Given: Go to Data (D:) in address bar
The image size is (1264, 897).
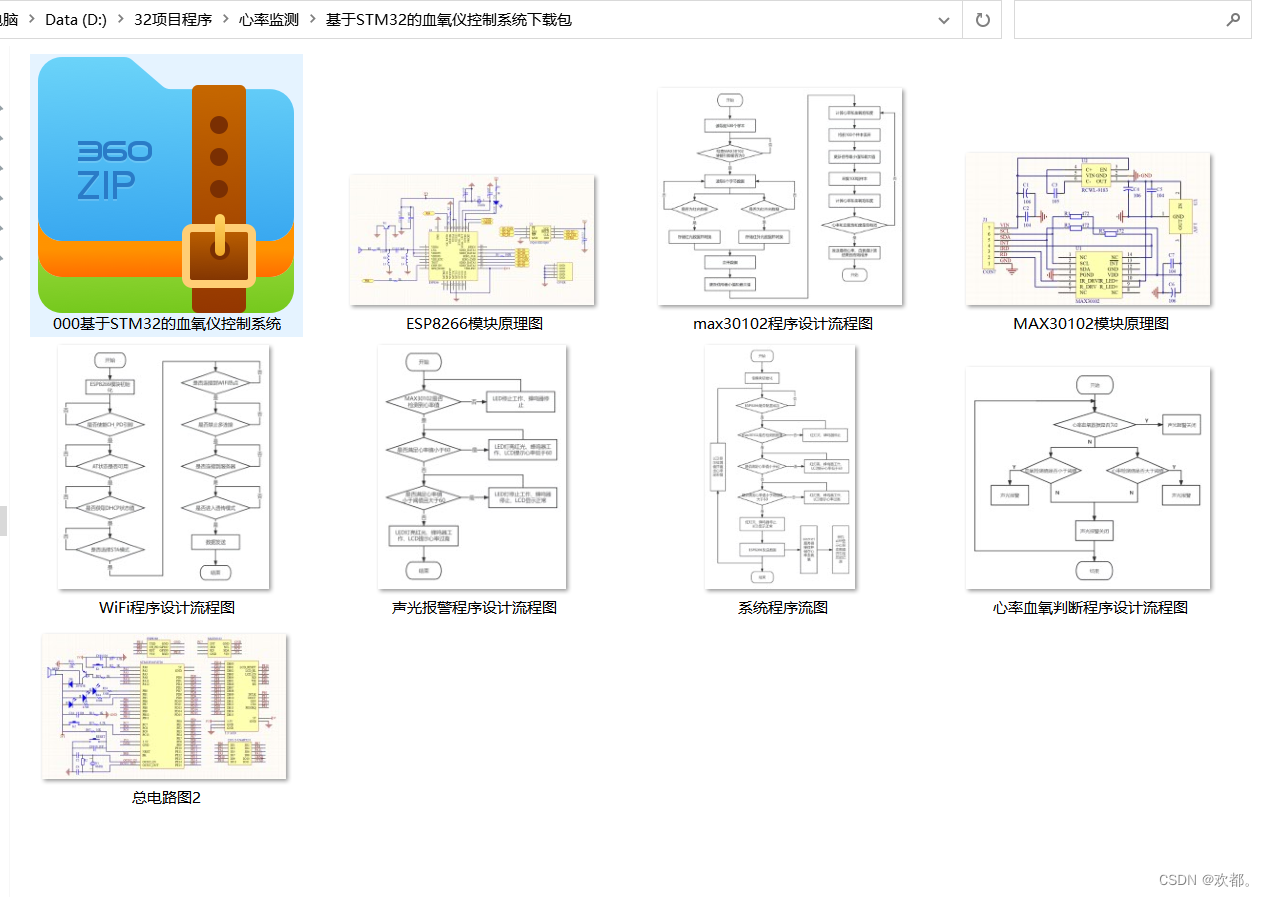Looking at the screenshot, I should 76,19.
